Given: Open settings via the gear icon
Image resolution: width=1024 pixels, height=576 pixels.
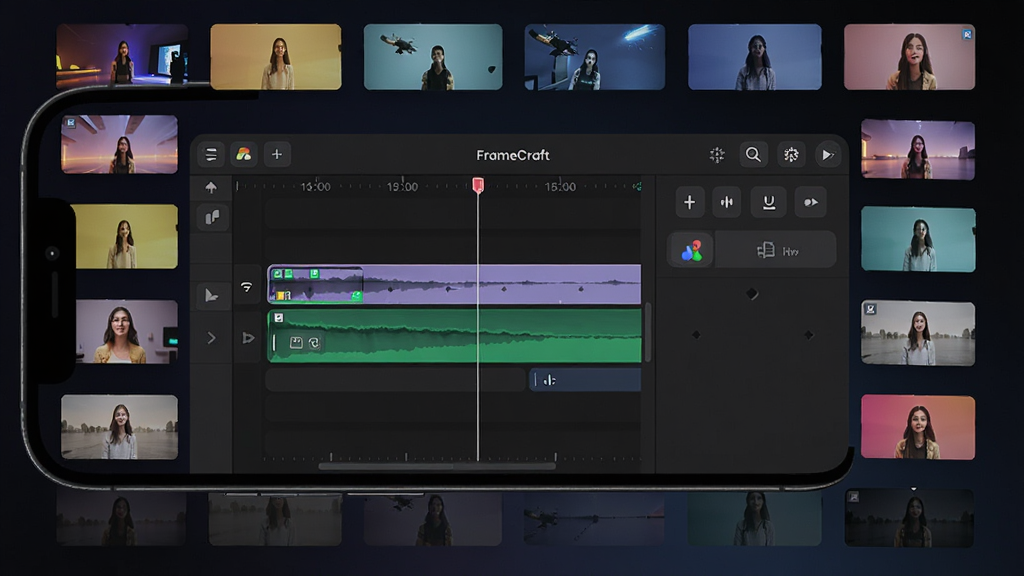Looking at the screenshot, I should tap(791, 155).
